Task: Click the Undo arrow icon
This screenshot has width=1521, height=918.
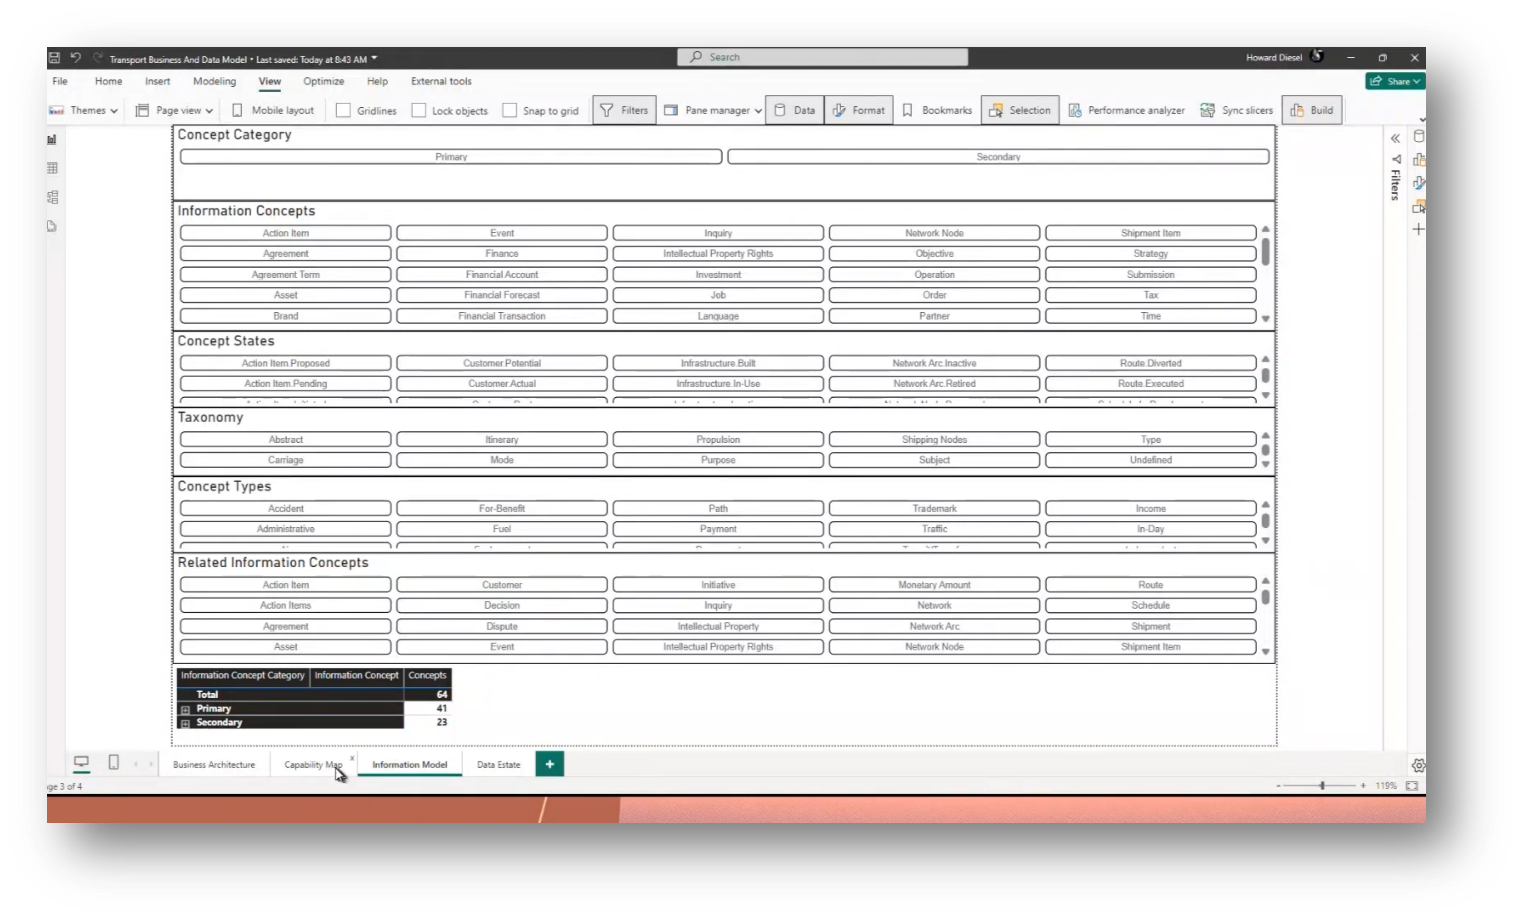Action: (75, 58)
